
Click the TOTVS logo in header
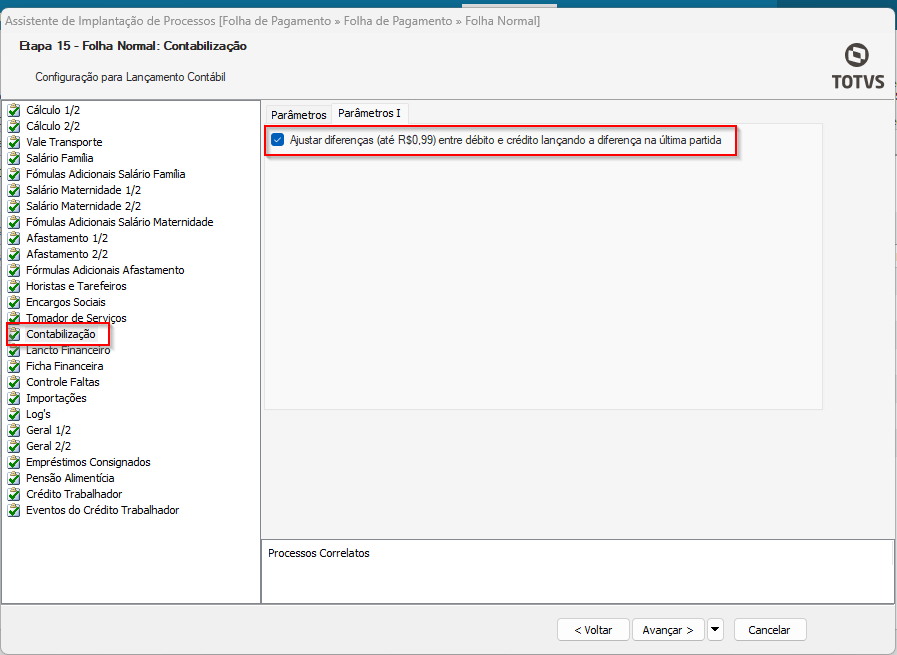coord(857,67)
